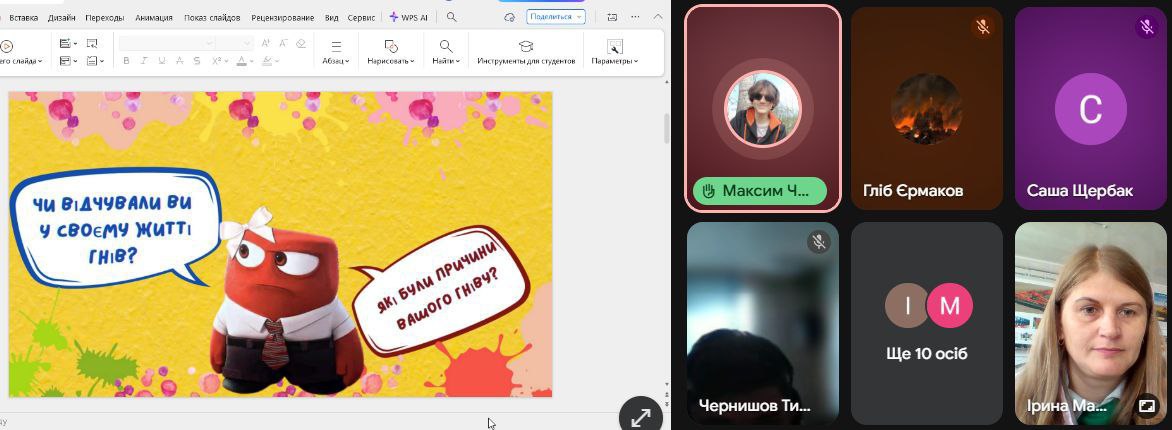Switch to the Рецензирование tab
Viewport: 1172px width, 430px height.
click(282, 17)
